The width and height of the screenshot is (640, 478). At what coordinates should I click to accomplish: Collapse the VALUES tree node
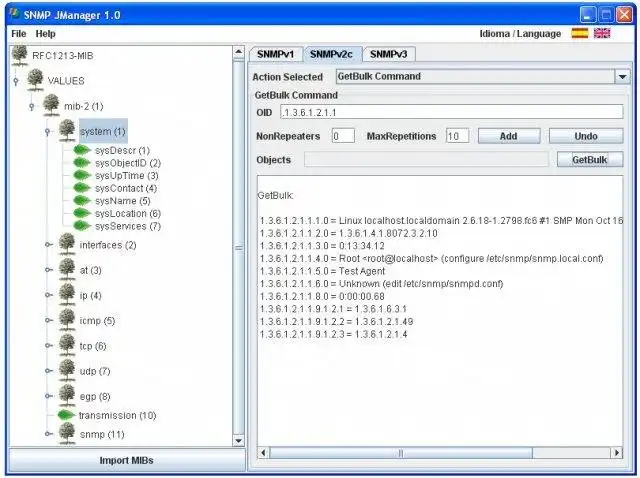tap(16, 81)
